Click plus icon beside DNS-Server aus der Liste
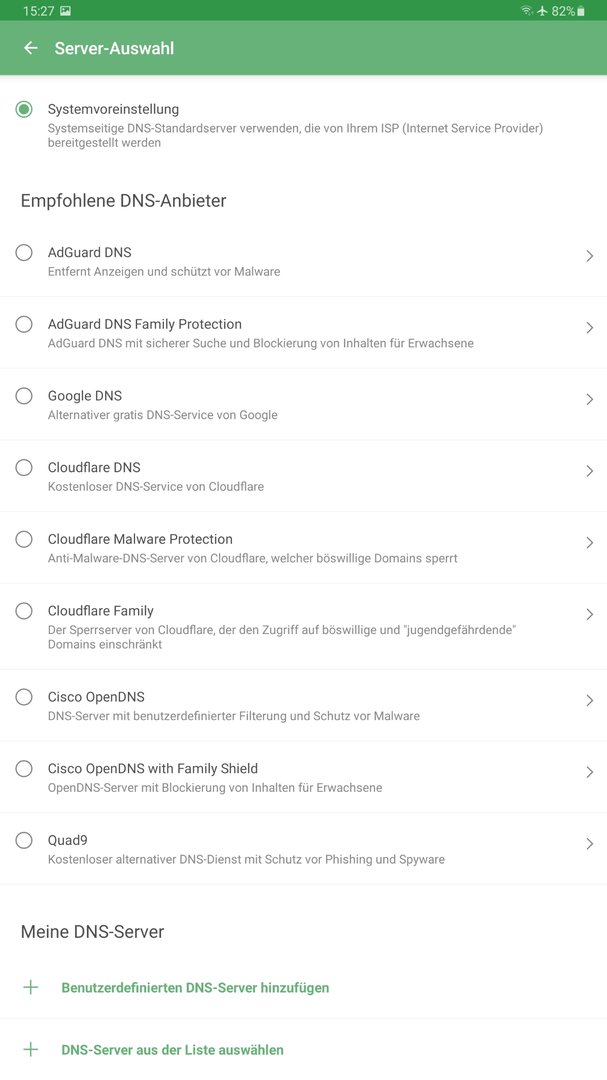 [30, 1049]
